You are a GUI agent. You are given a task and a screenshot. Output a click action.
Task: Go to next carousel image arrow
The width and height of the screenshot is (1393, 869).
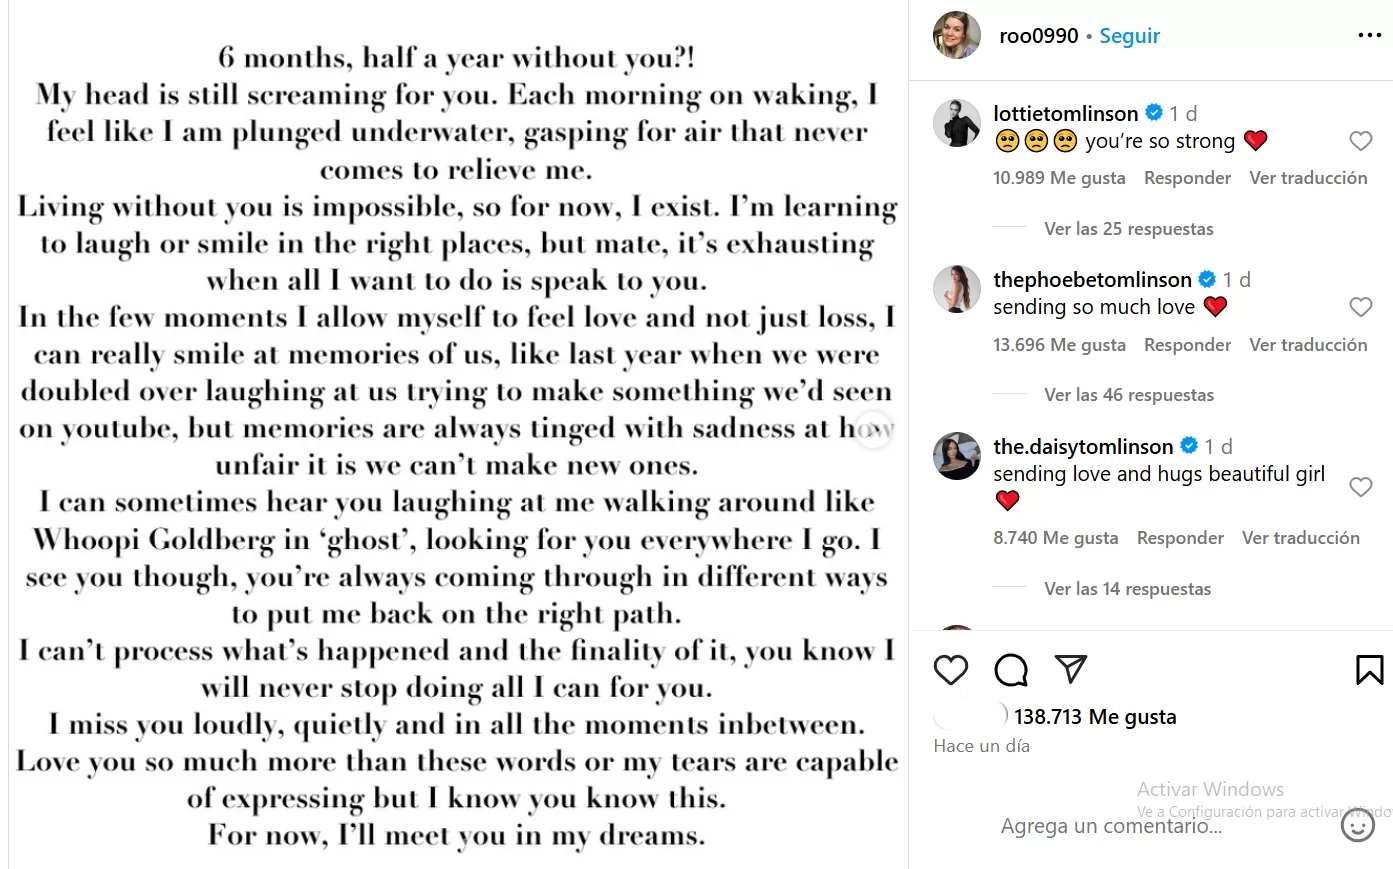point(873,429)
